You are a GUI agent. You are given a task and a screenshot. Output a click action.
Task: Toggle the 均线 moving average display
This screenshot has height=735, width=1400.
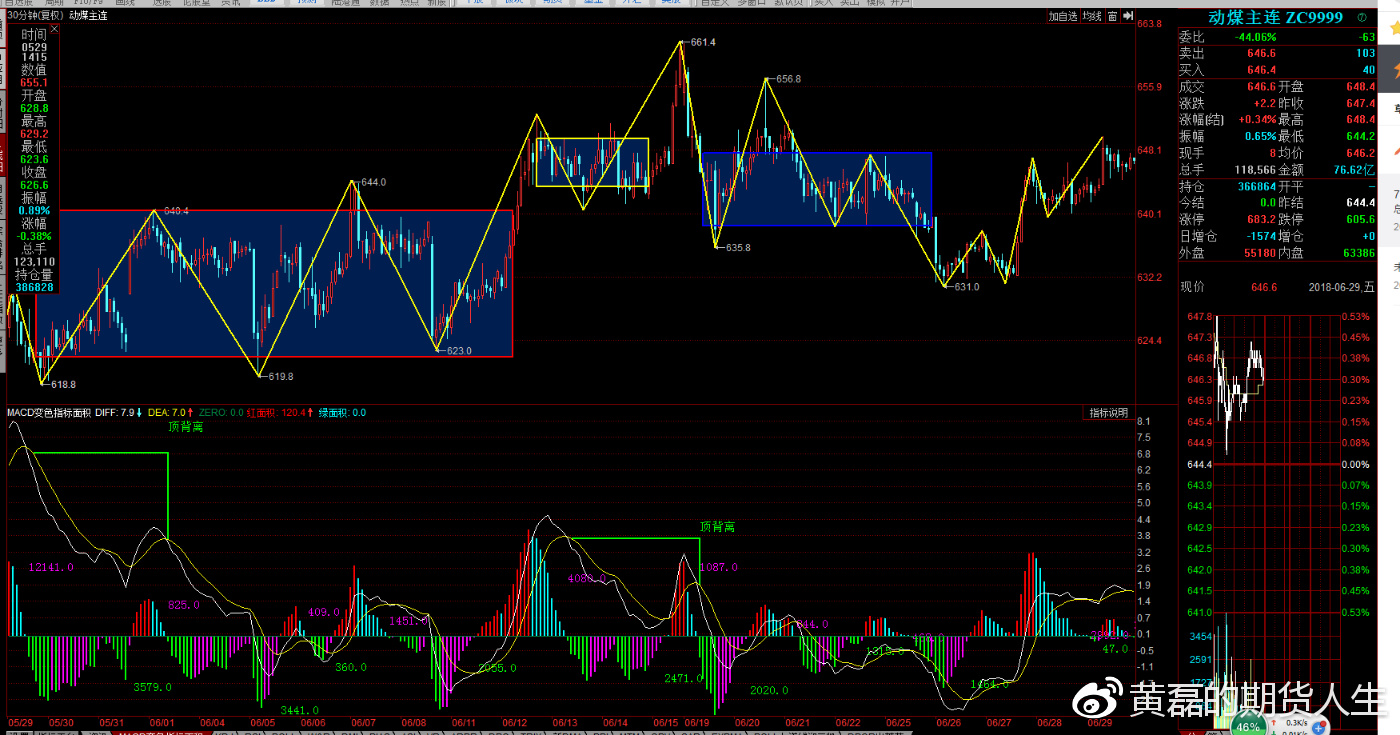(x=1093, y=16)
